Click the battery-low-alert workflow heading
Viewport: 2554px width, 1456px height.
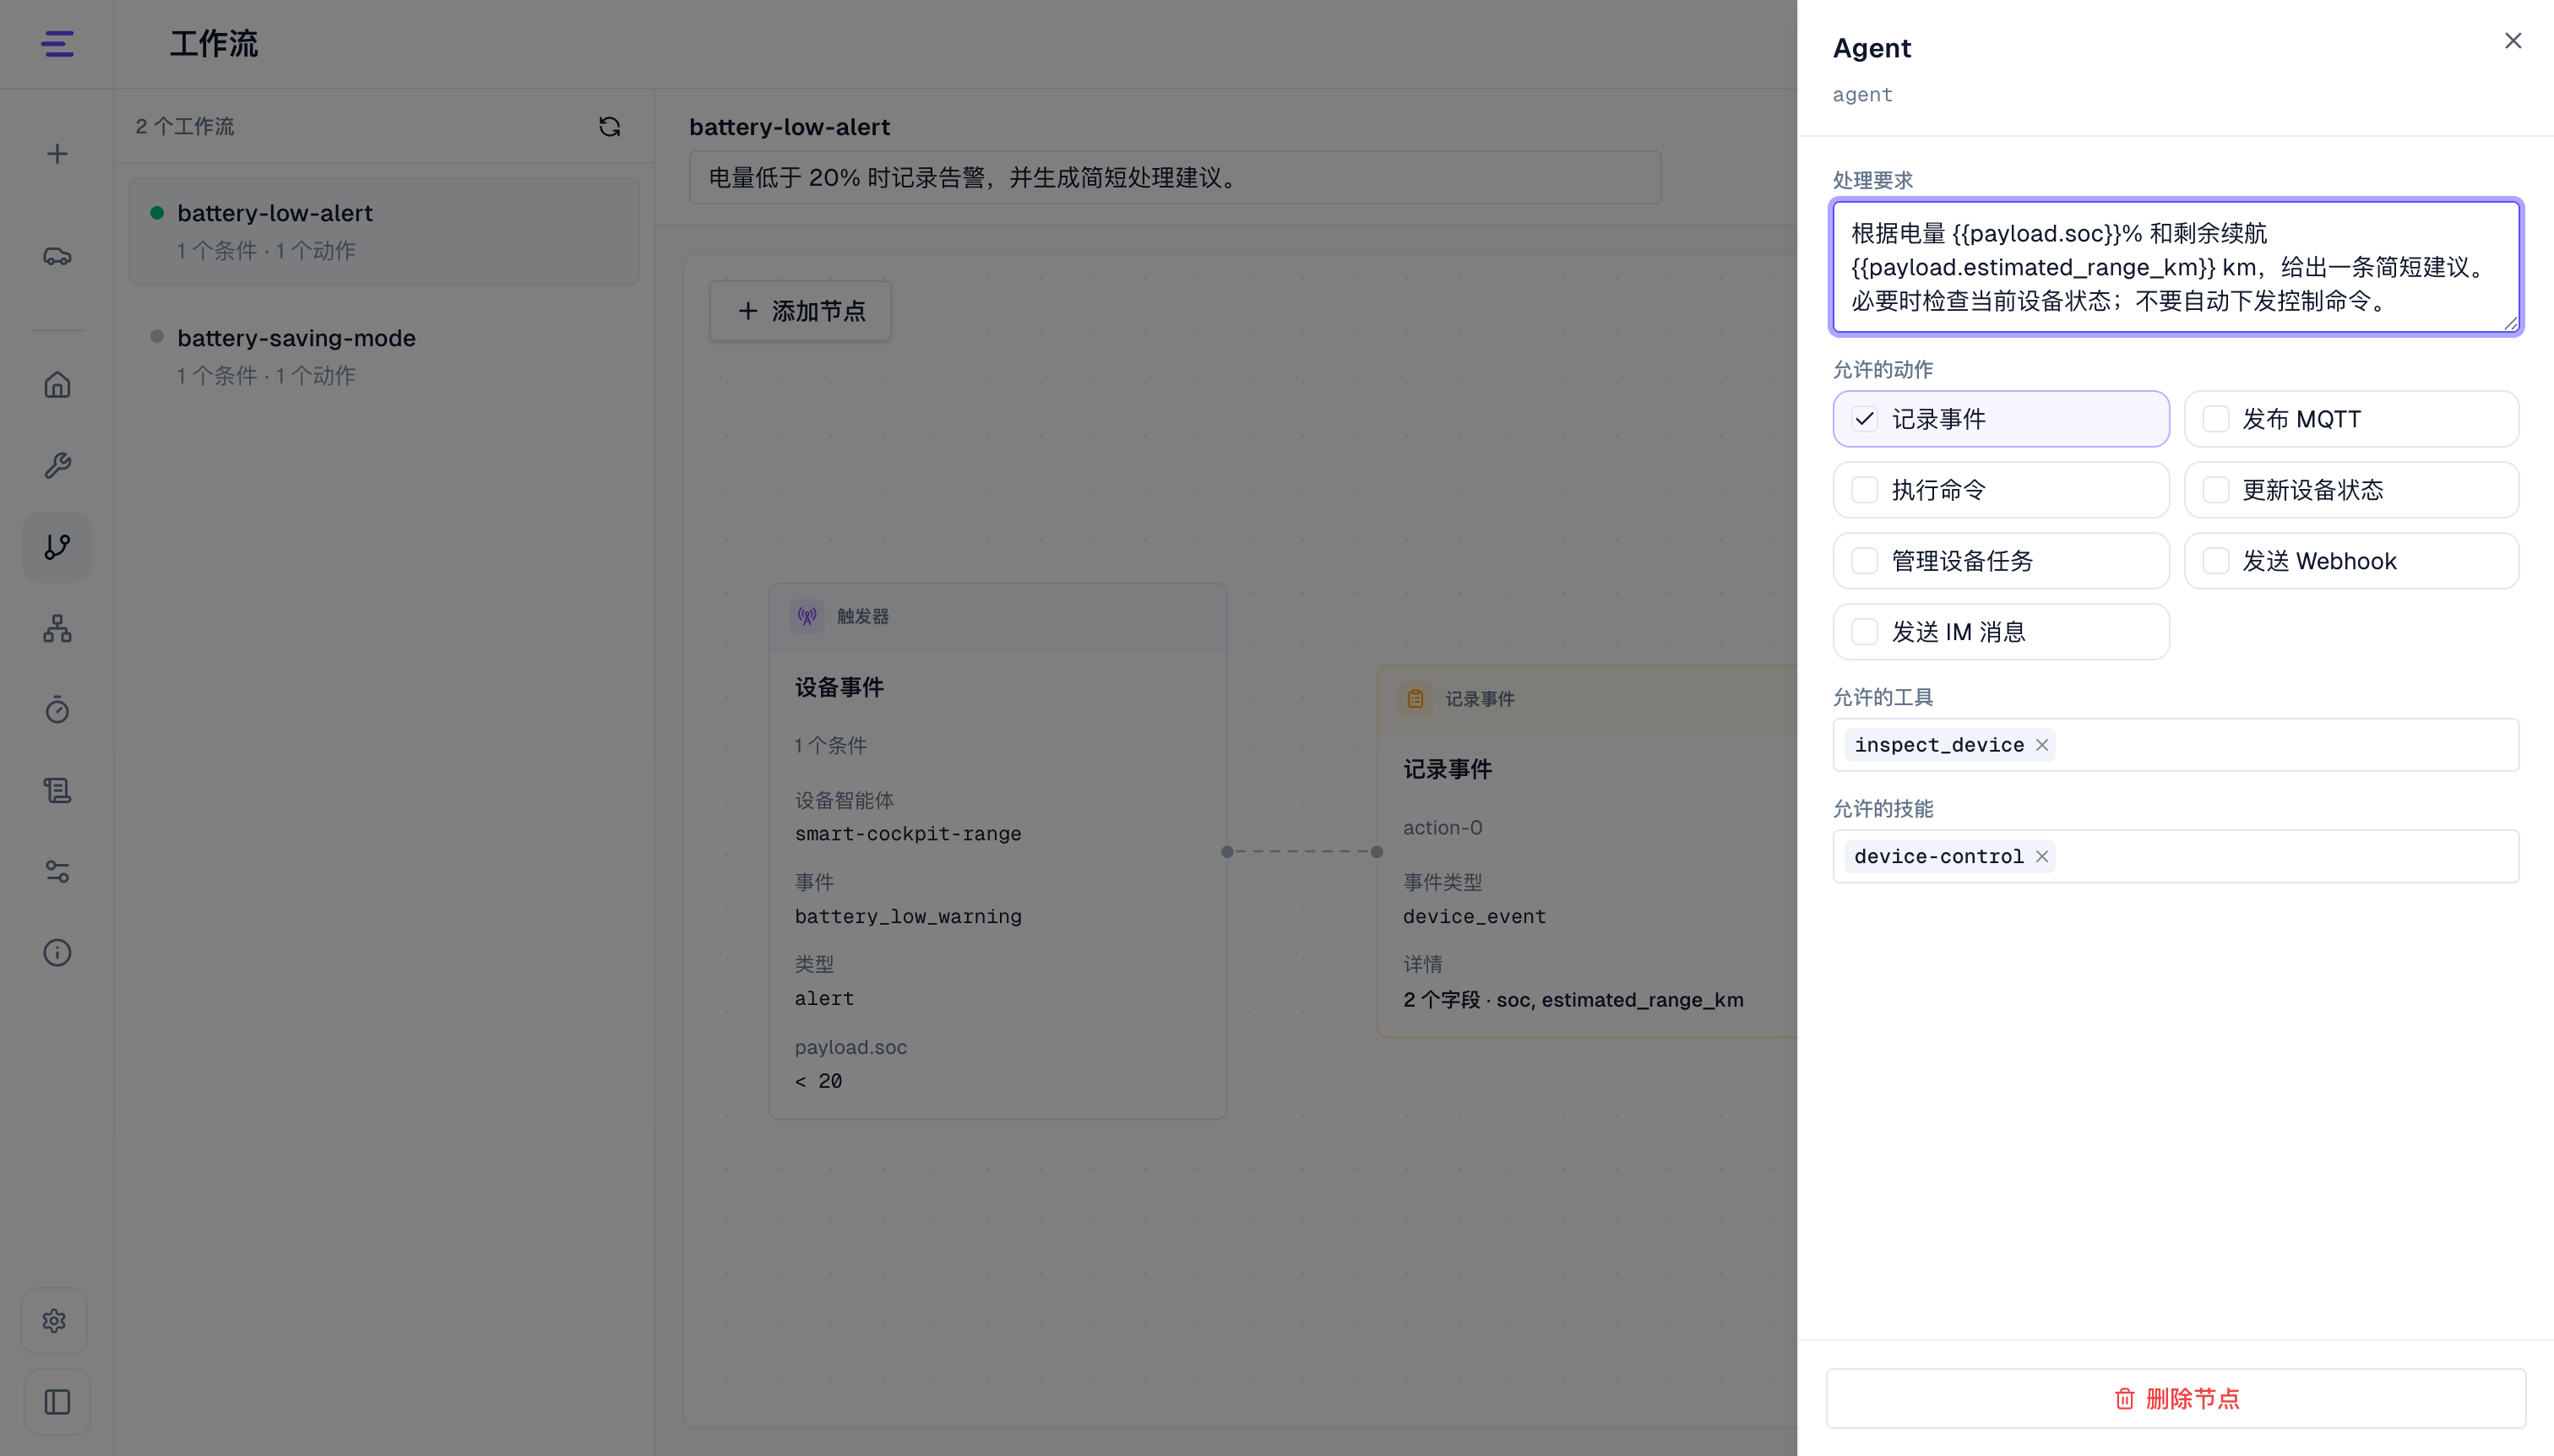789,127
